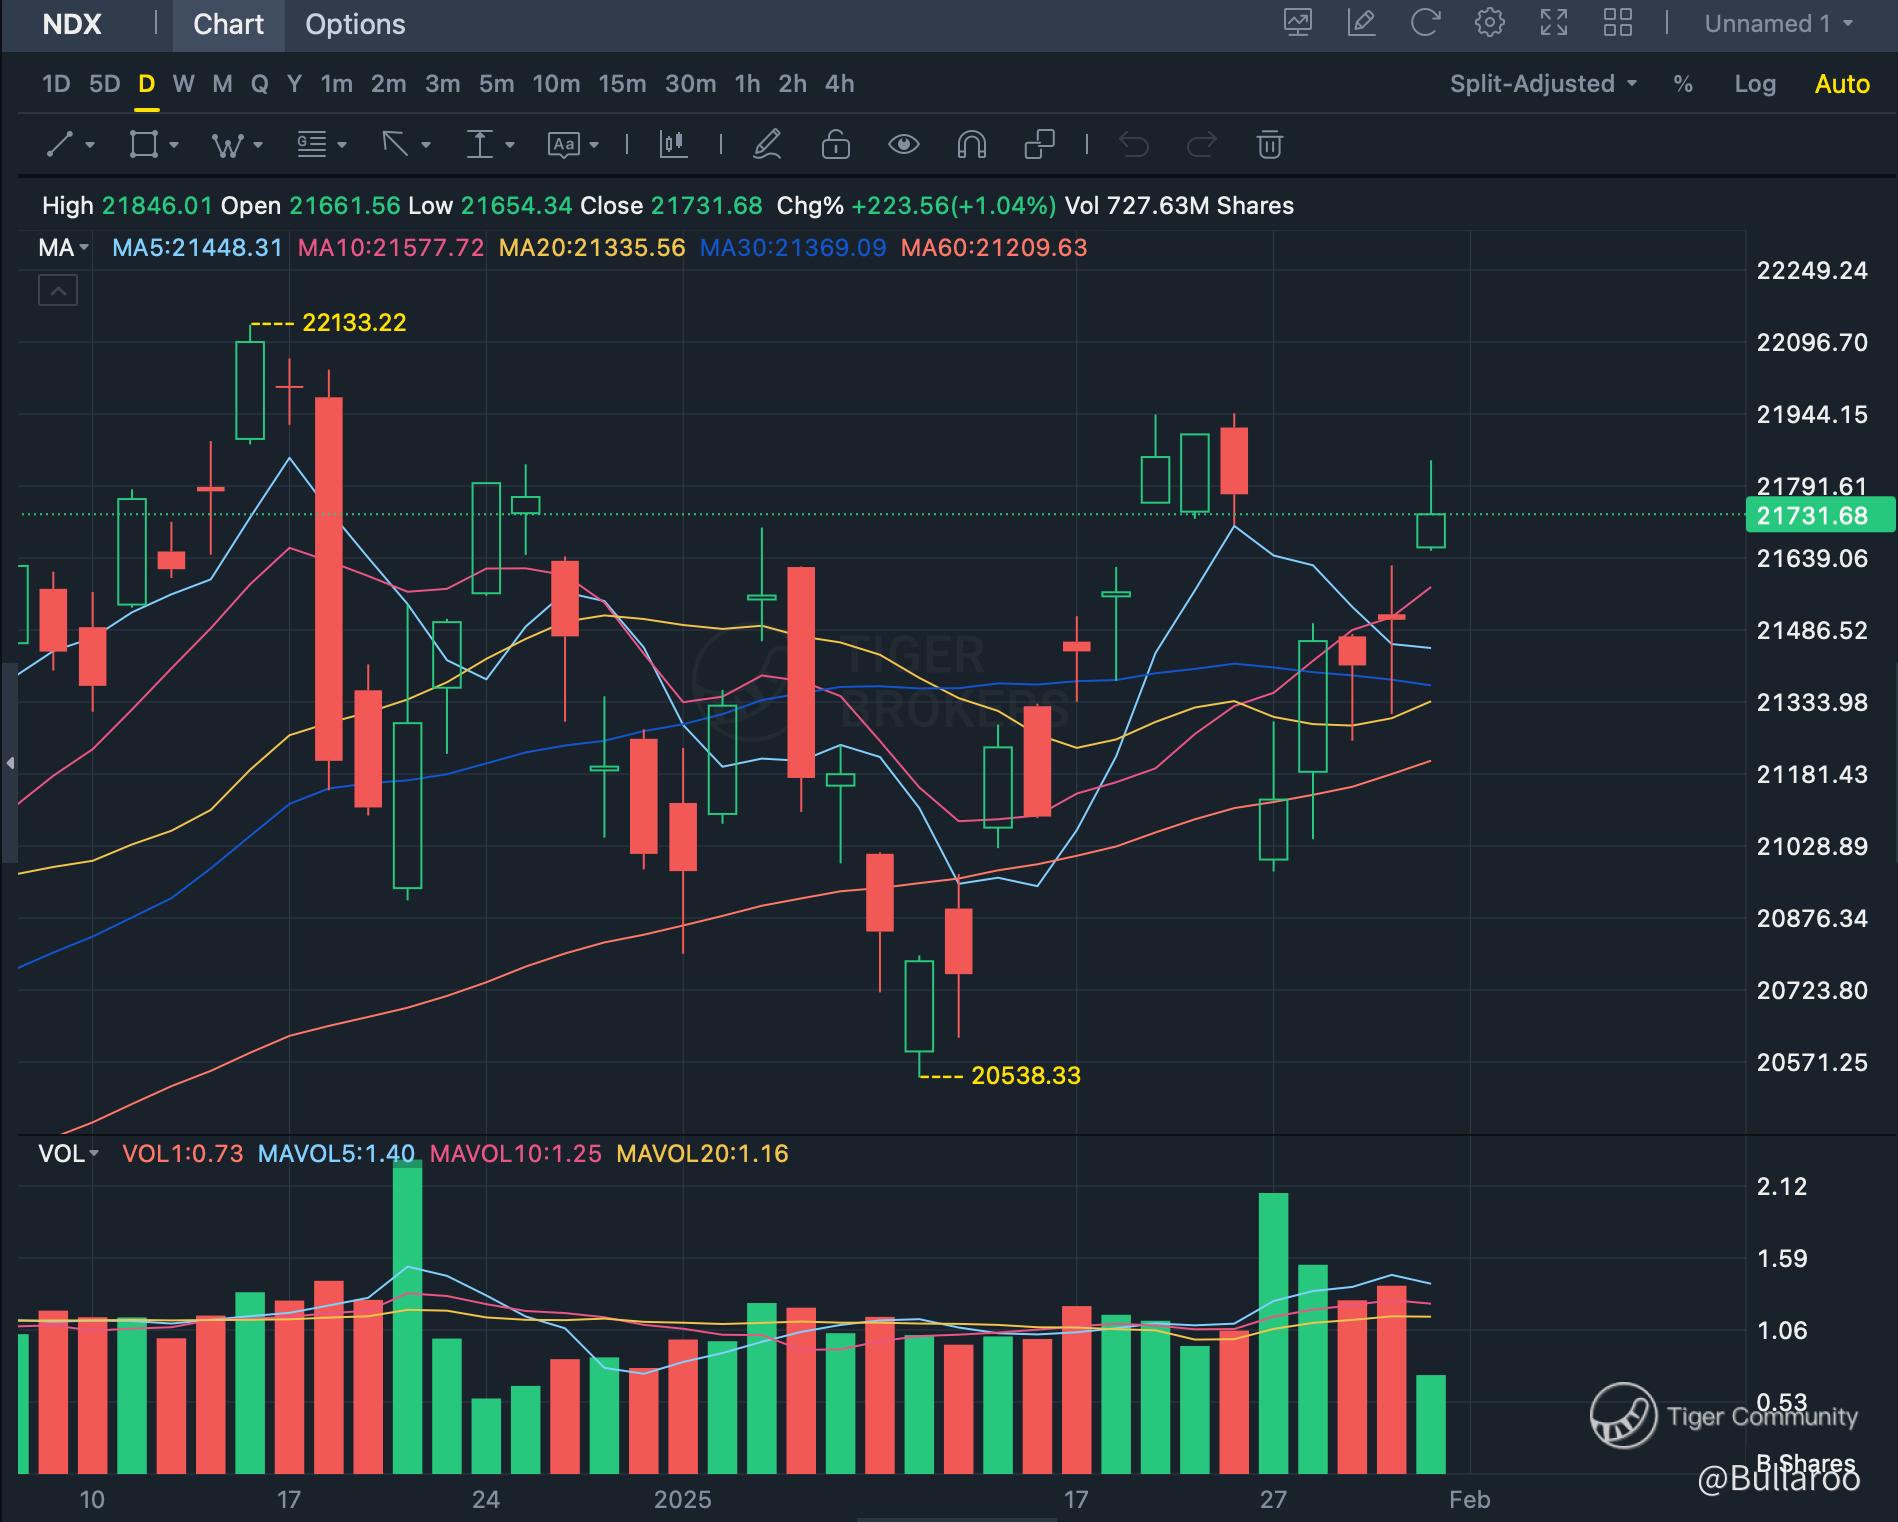
Task: Switch the axis to percent mode
Action: [1683, 84]
